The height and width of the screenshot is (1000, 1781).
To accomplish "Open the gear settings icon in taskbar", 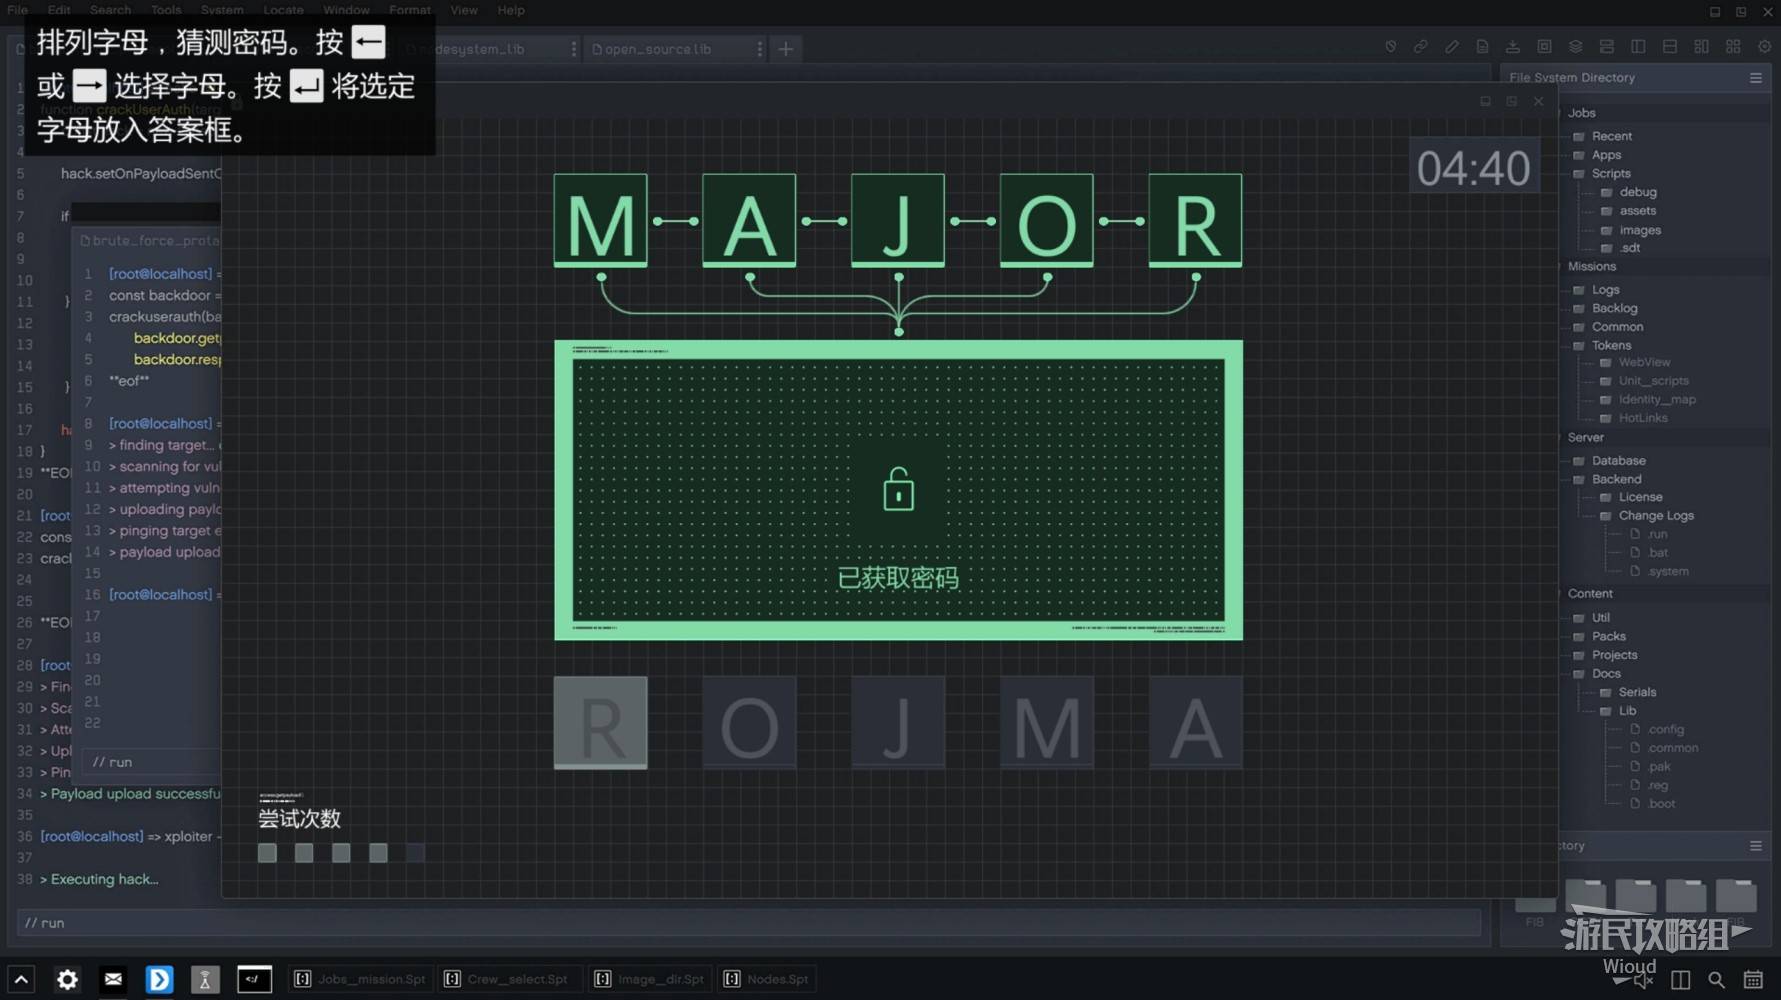I will (67, 979).
